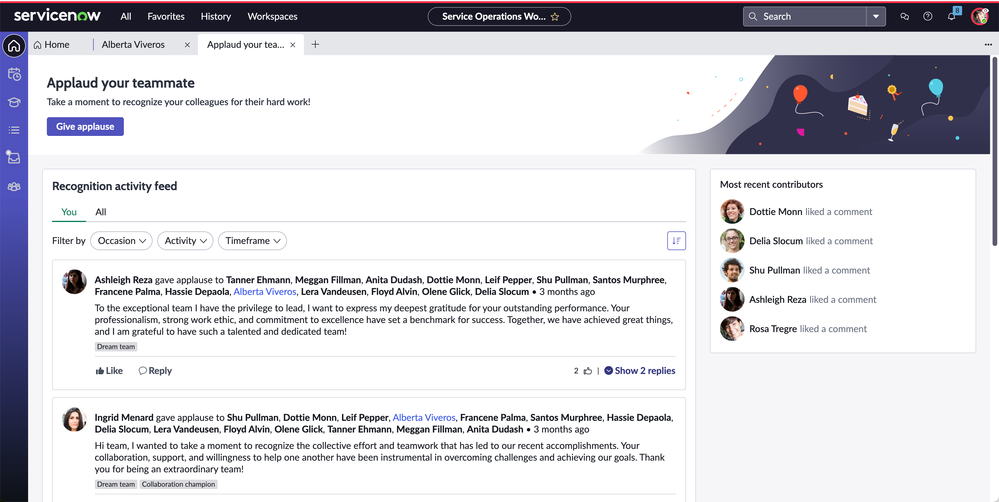Open the team icon in left sidebar
This screenshot has width=999, height=502.
click(14, 187)
